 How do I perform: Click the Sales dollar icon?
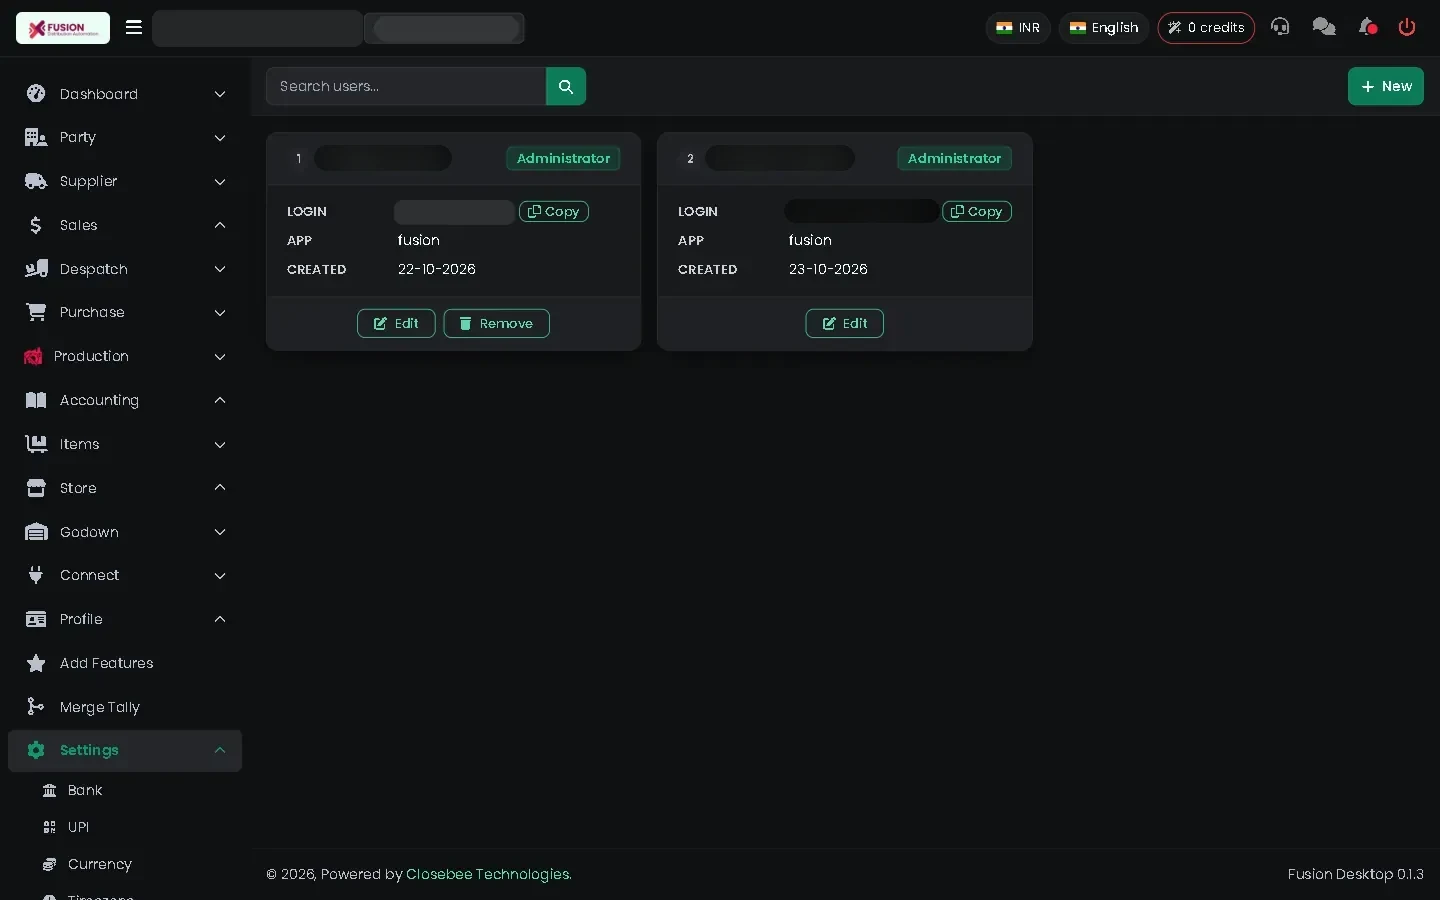click(x=36, y=225)
